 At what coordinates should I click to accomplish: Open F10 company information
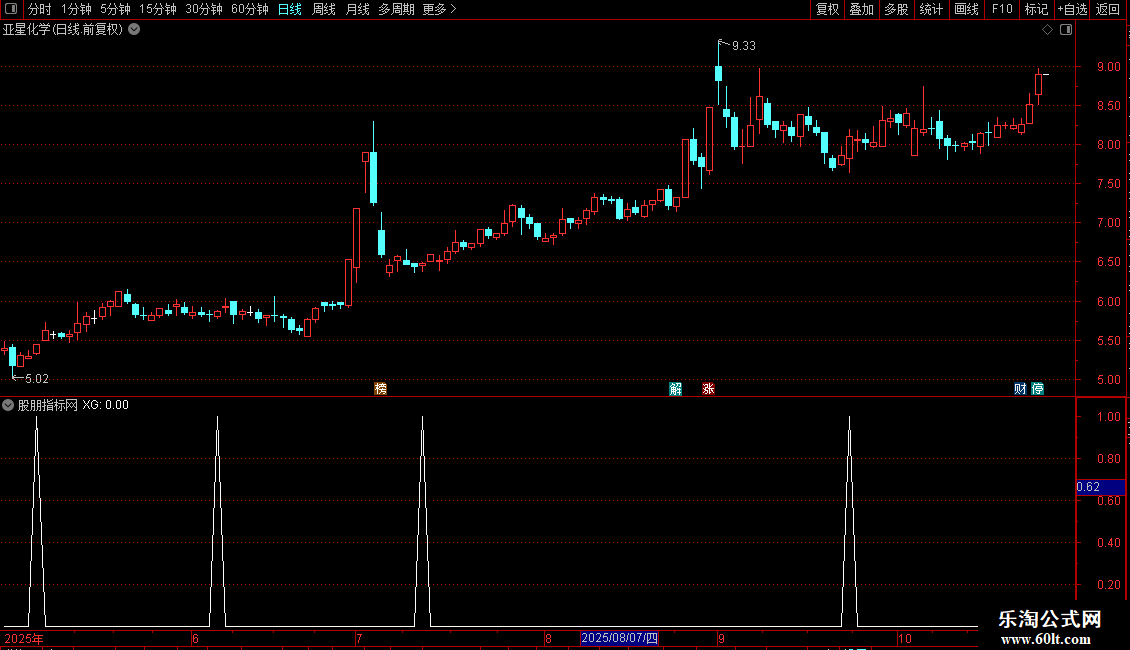point(1002,9)
